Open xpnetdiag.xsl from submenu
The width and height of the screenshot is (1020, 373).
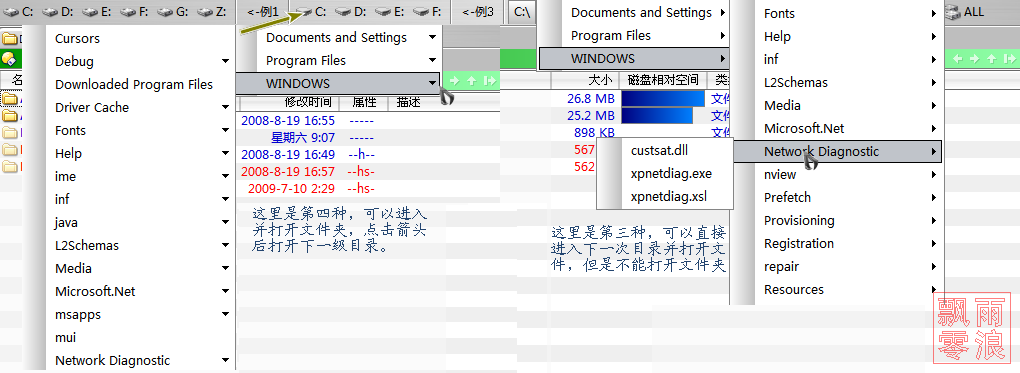669,197
